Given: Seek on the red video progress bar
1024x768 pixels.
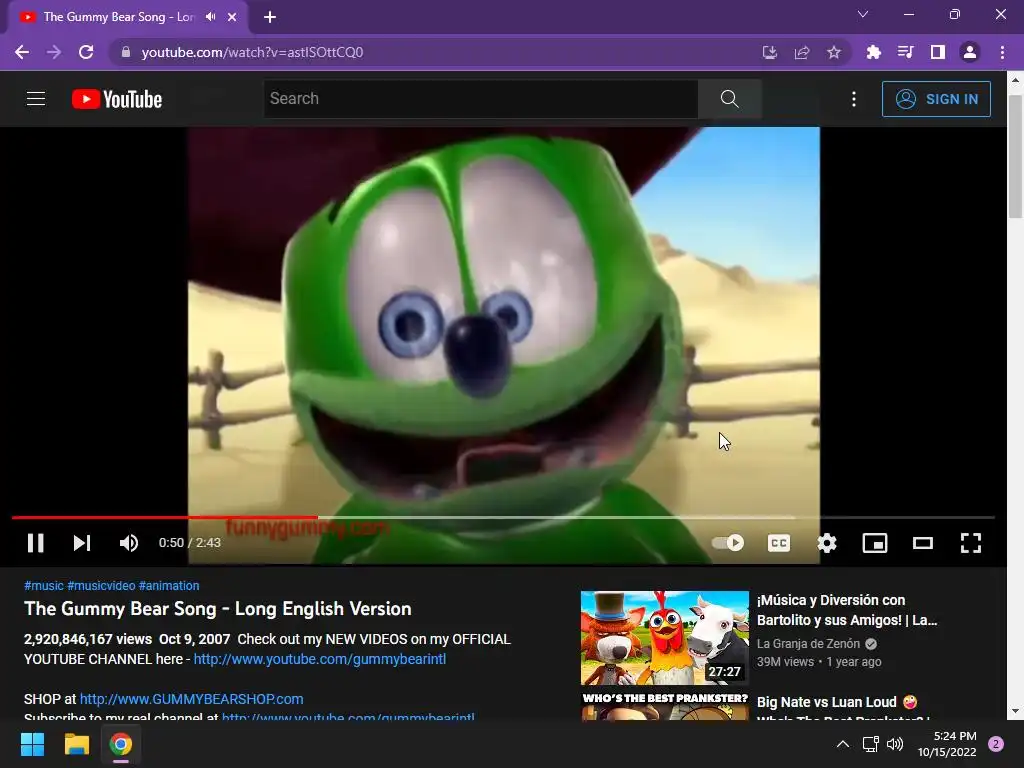Looking at the screenshot, I should click(503, 517).
